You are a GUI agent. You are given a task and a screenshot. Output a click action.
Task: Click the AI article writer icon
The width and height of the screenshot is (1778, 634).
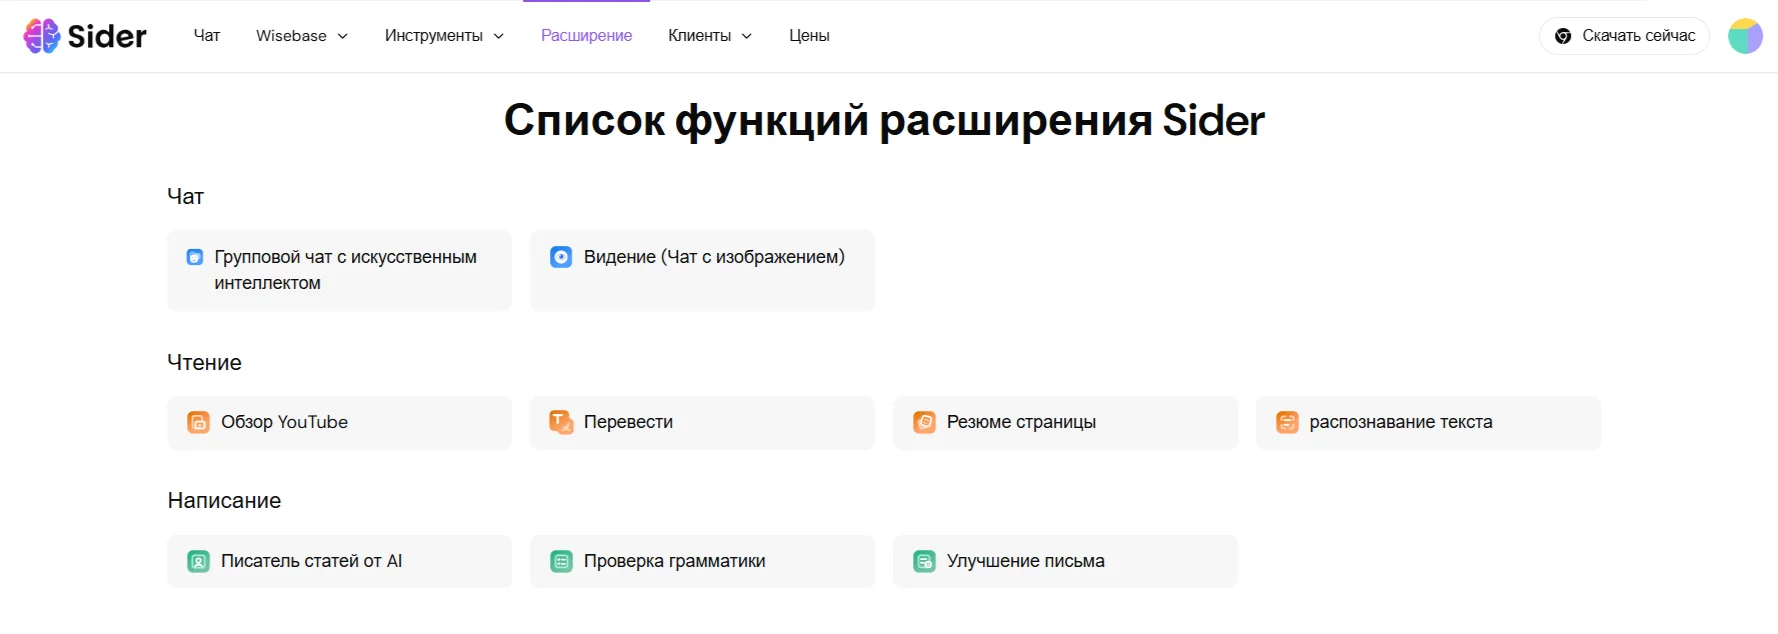pos(198,561)
